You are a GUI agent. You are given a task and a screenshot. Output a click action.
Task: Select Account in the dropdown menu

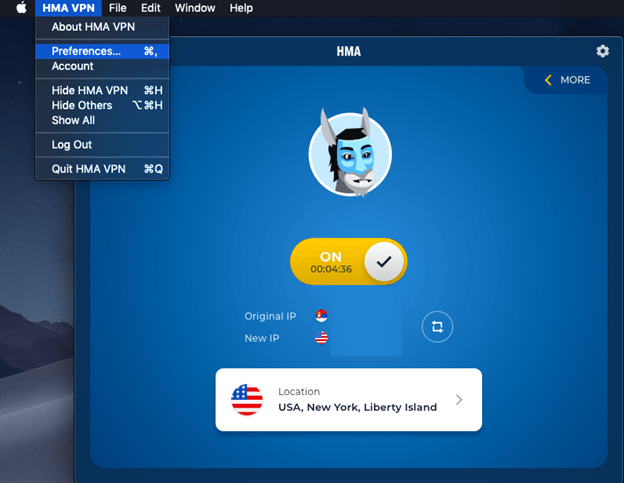102,66
